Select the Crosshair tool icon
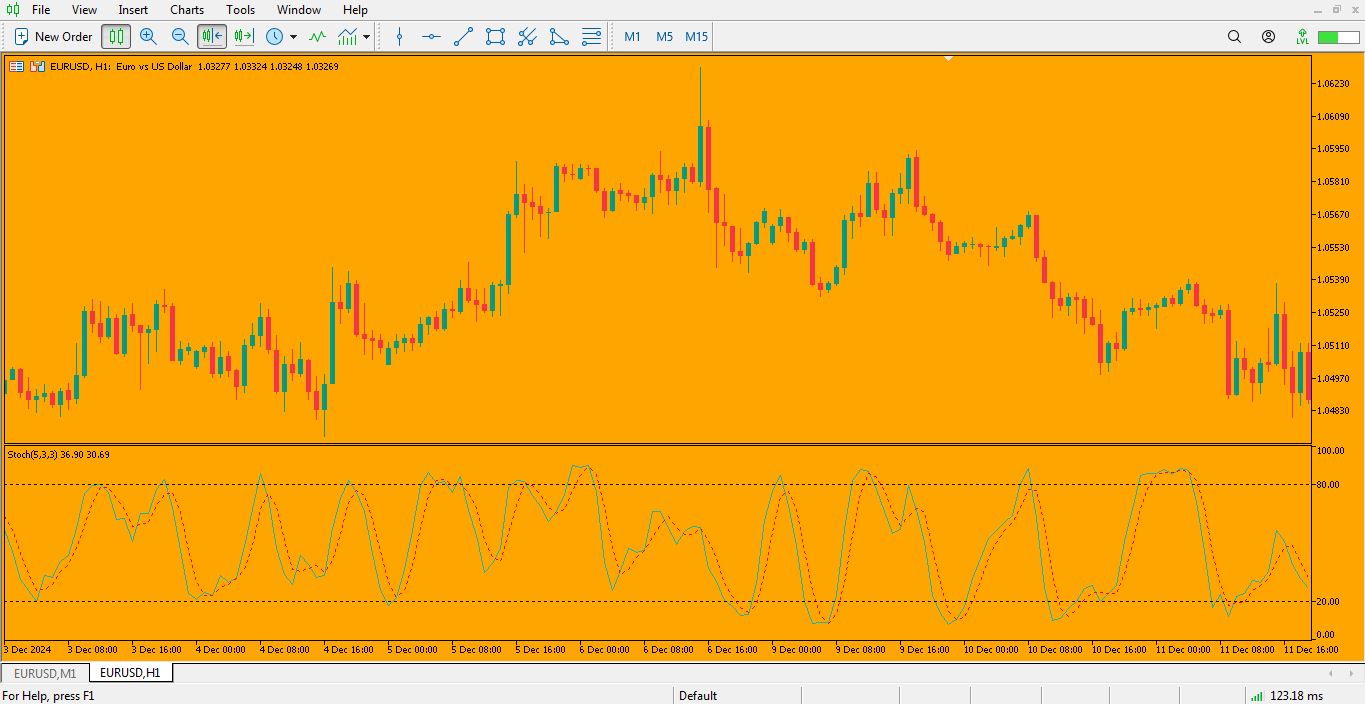Screen dimensions: 1365x704 point(399,36)
